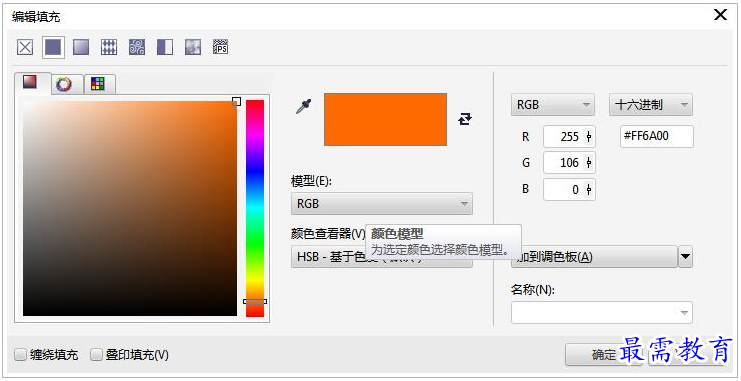Select the Texture fill icon

(192, 47)
